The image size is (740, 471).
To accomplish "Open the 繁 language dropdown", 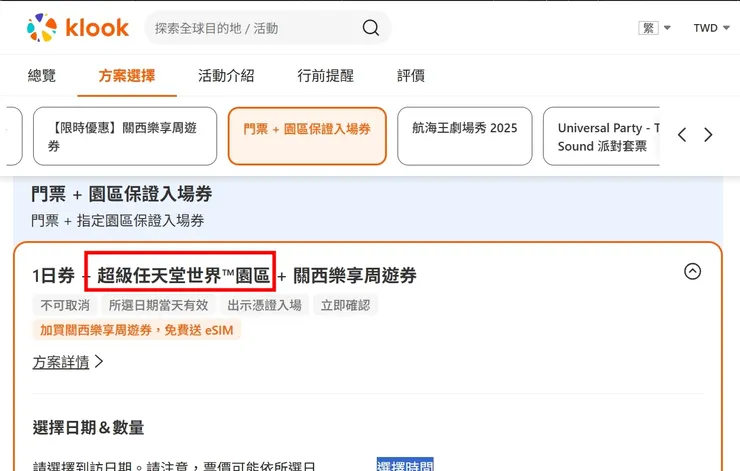I will click(x=655, y=28).
